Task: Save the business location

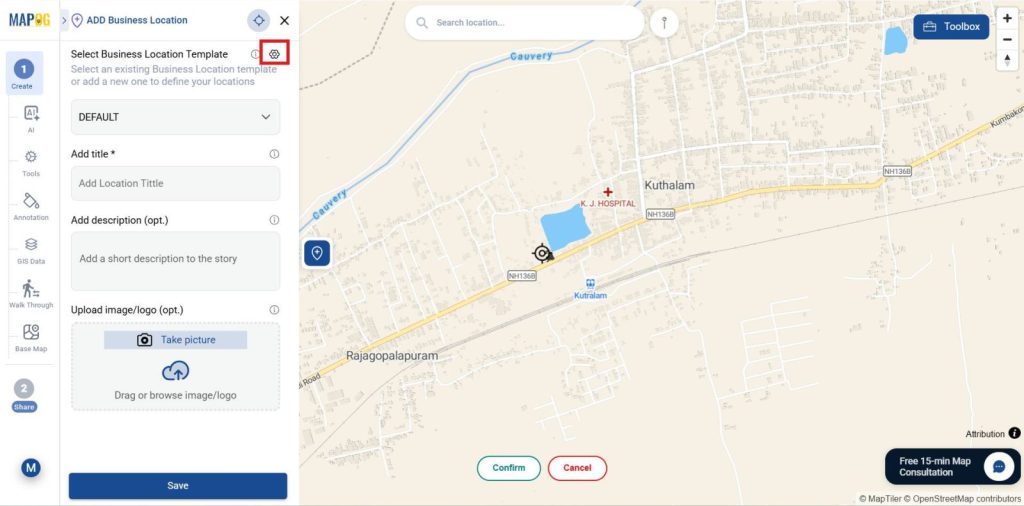Action: [x=178, y=486]
